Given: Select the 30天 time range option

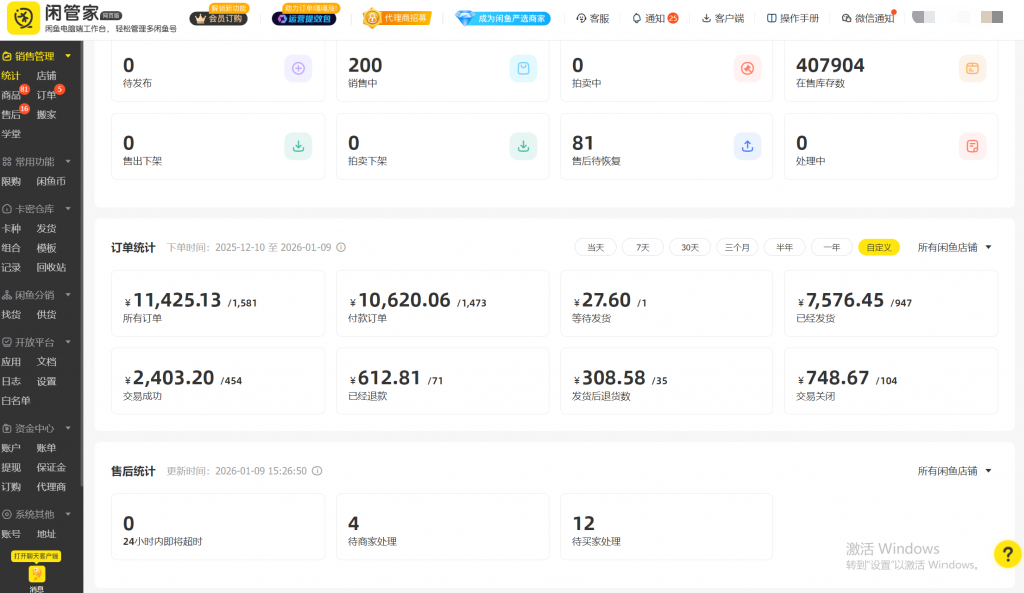Looking at the screenshot, I should click(x=690, y=247).
